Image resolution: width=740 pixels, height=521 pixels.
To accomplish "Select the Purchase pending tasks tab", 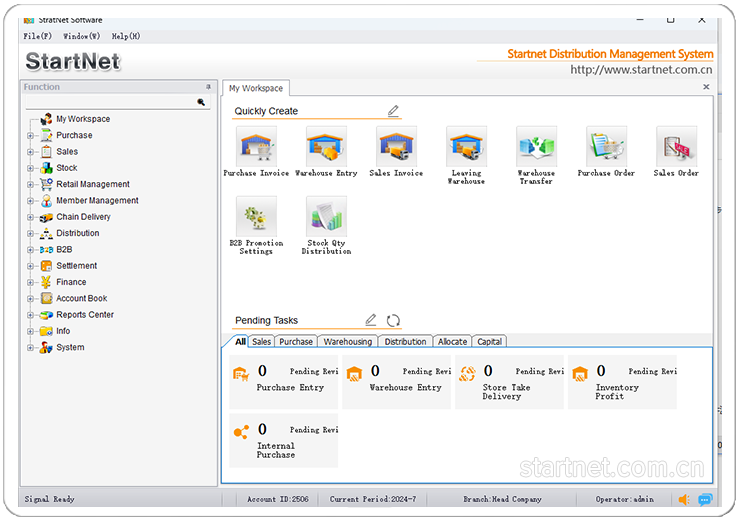I will point(296,341).
